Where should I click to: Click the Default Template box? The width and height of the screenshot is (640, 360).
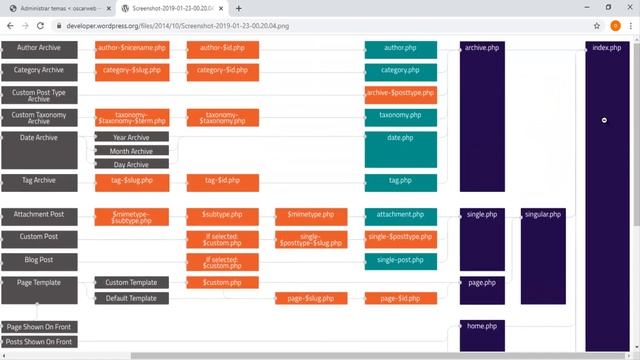click(132, 298)
